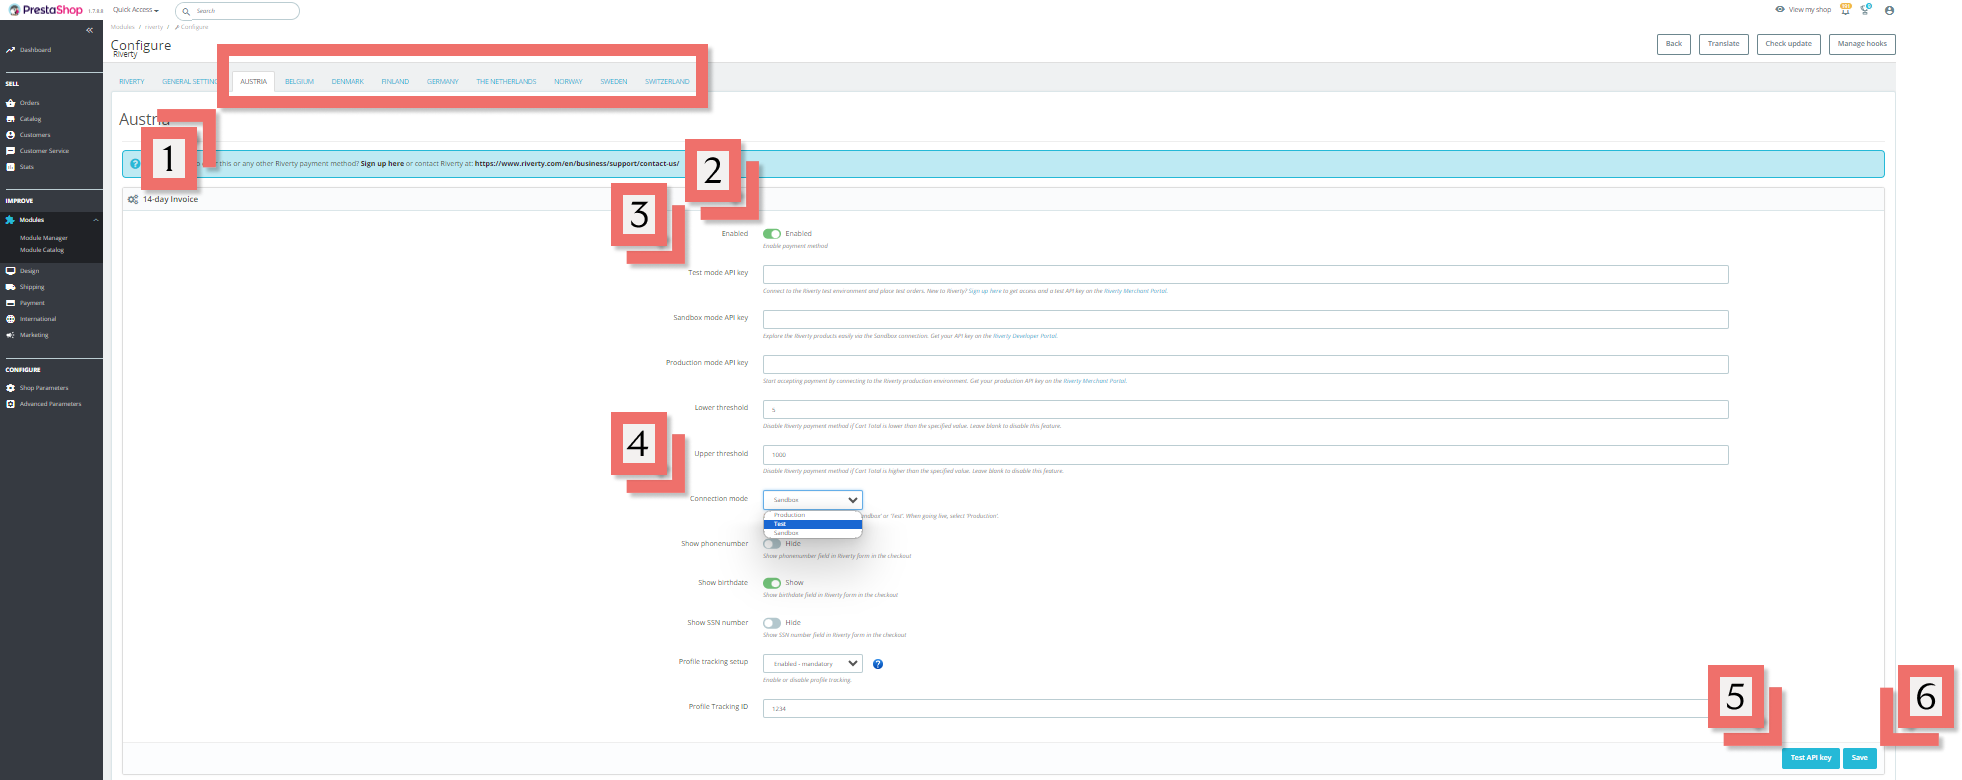Turn on the Show phonenumber toggle
The height and width of the screenshot is (780, 1962).
(772, 544)
